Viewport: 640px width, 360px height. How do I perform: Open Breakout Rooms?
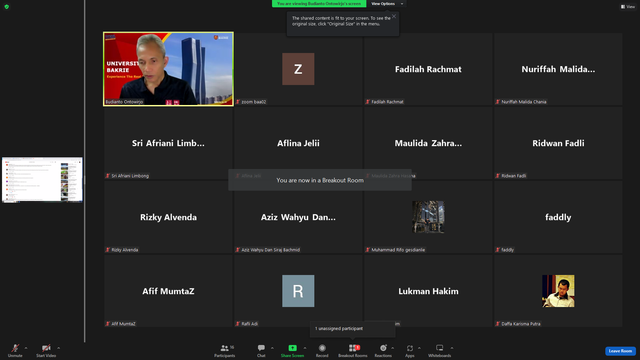353,350
